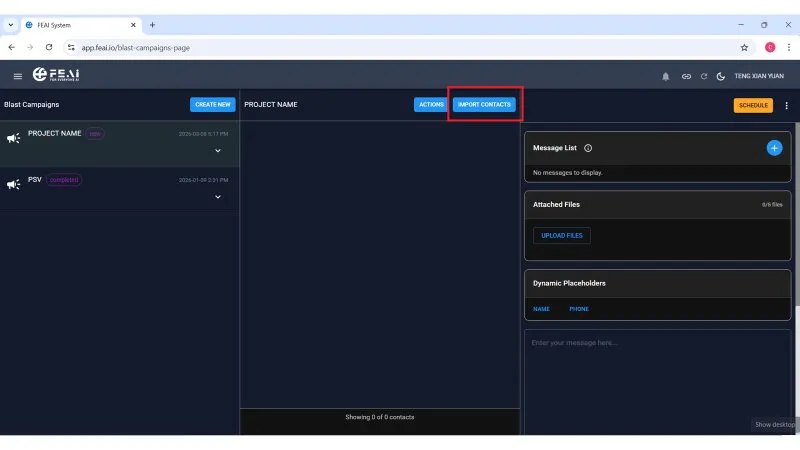Click the right panel vertical scrollbar

coord(797,214)
